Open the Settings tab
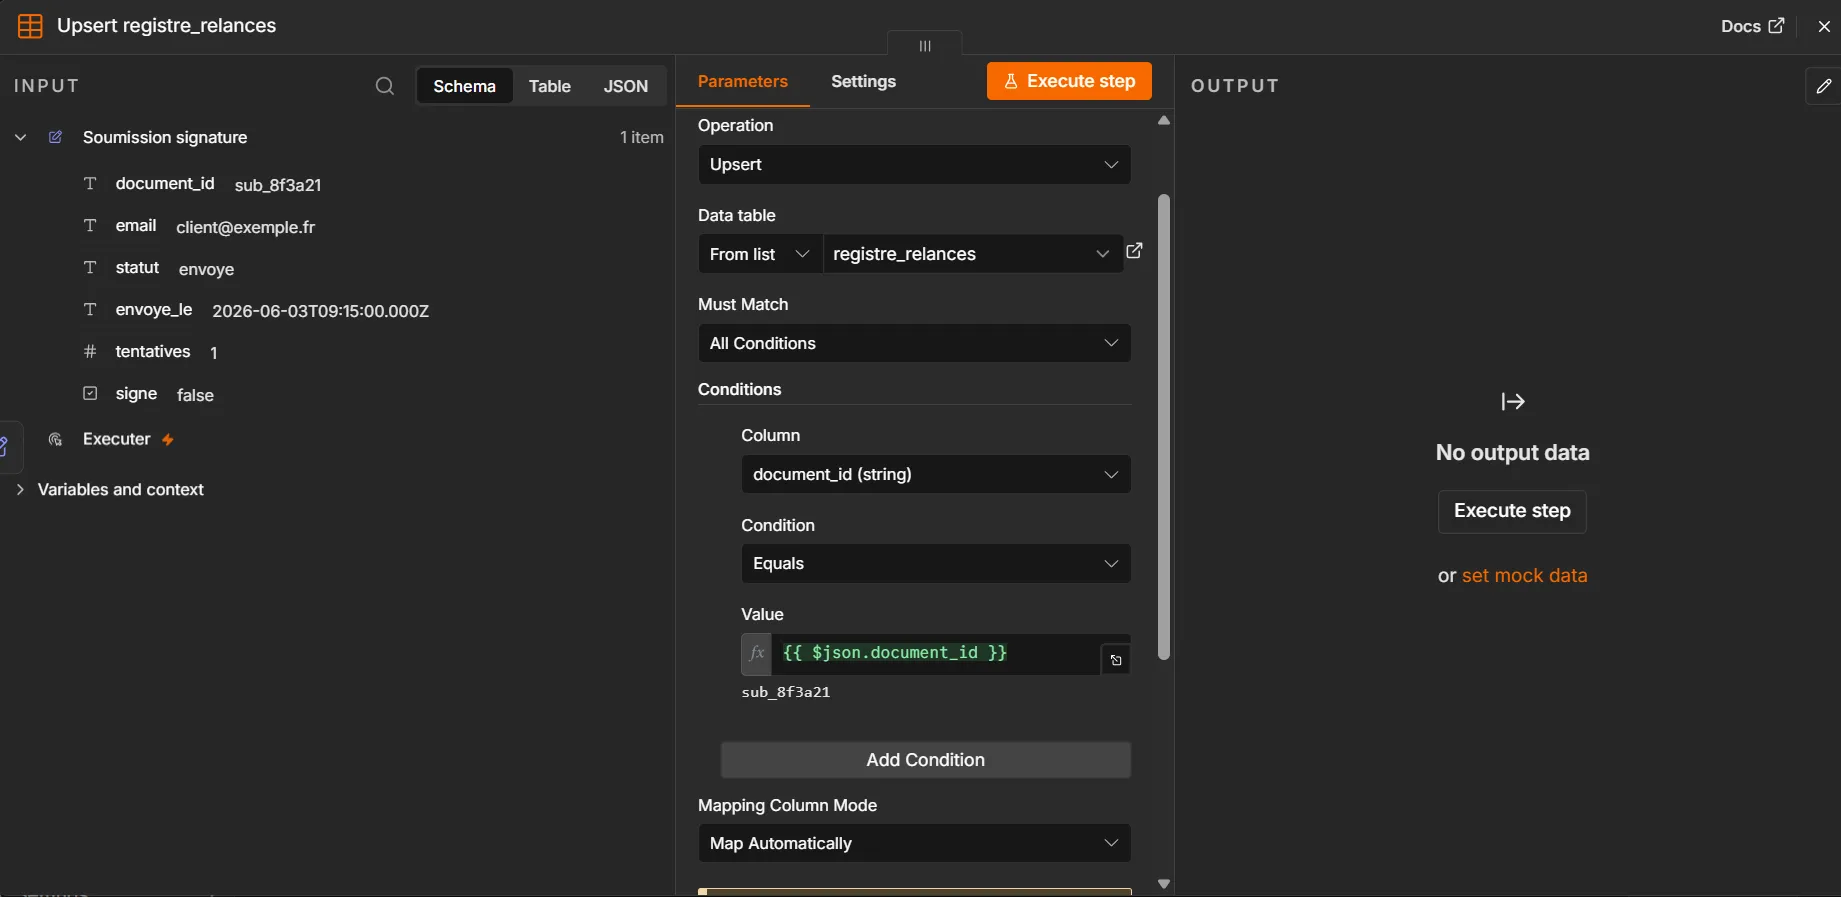 (864, 82)
